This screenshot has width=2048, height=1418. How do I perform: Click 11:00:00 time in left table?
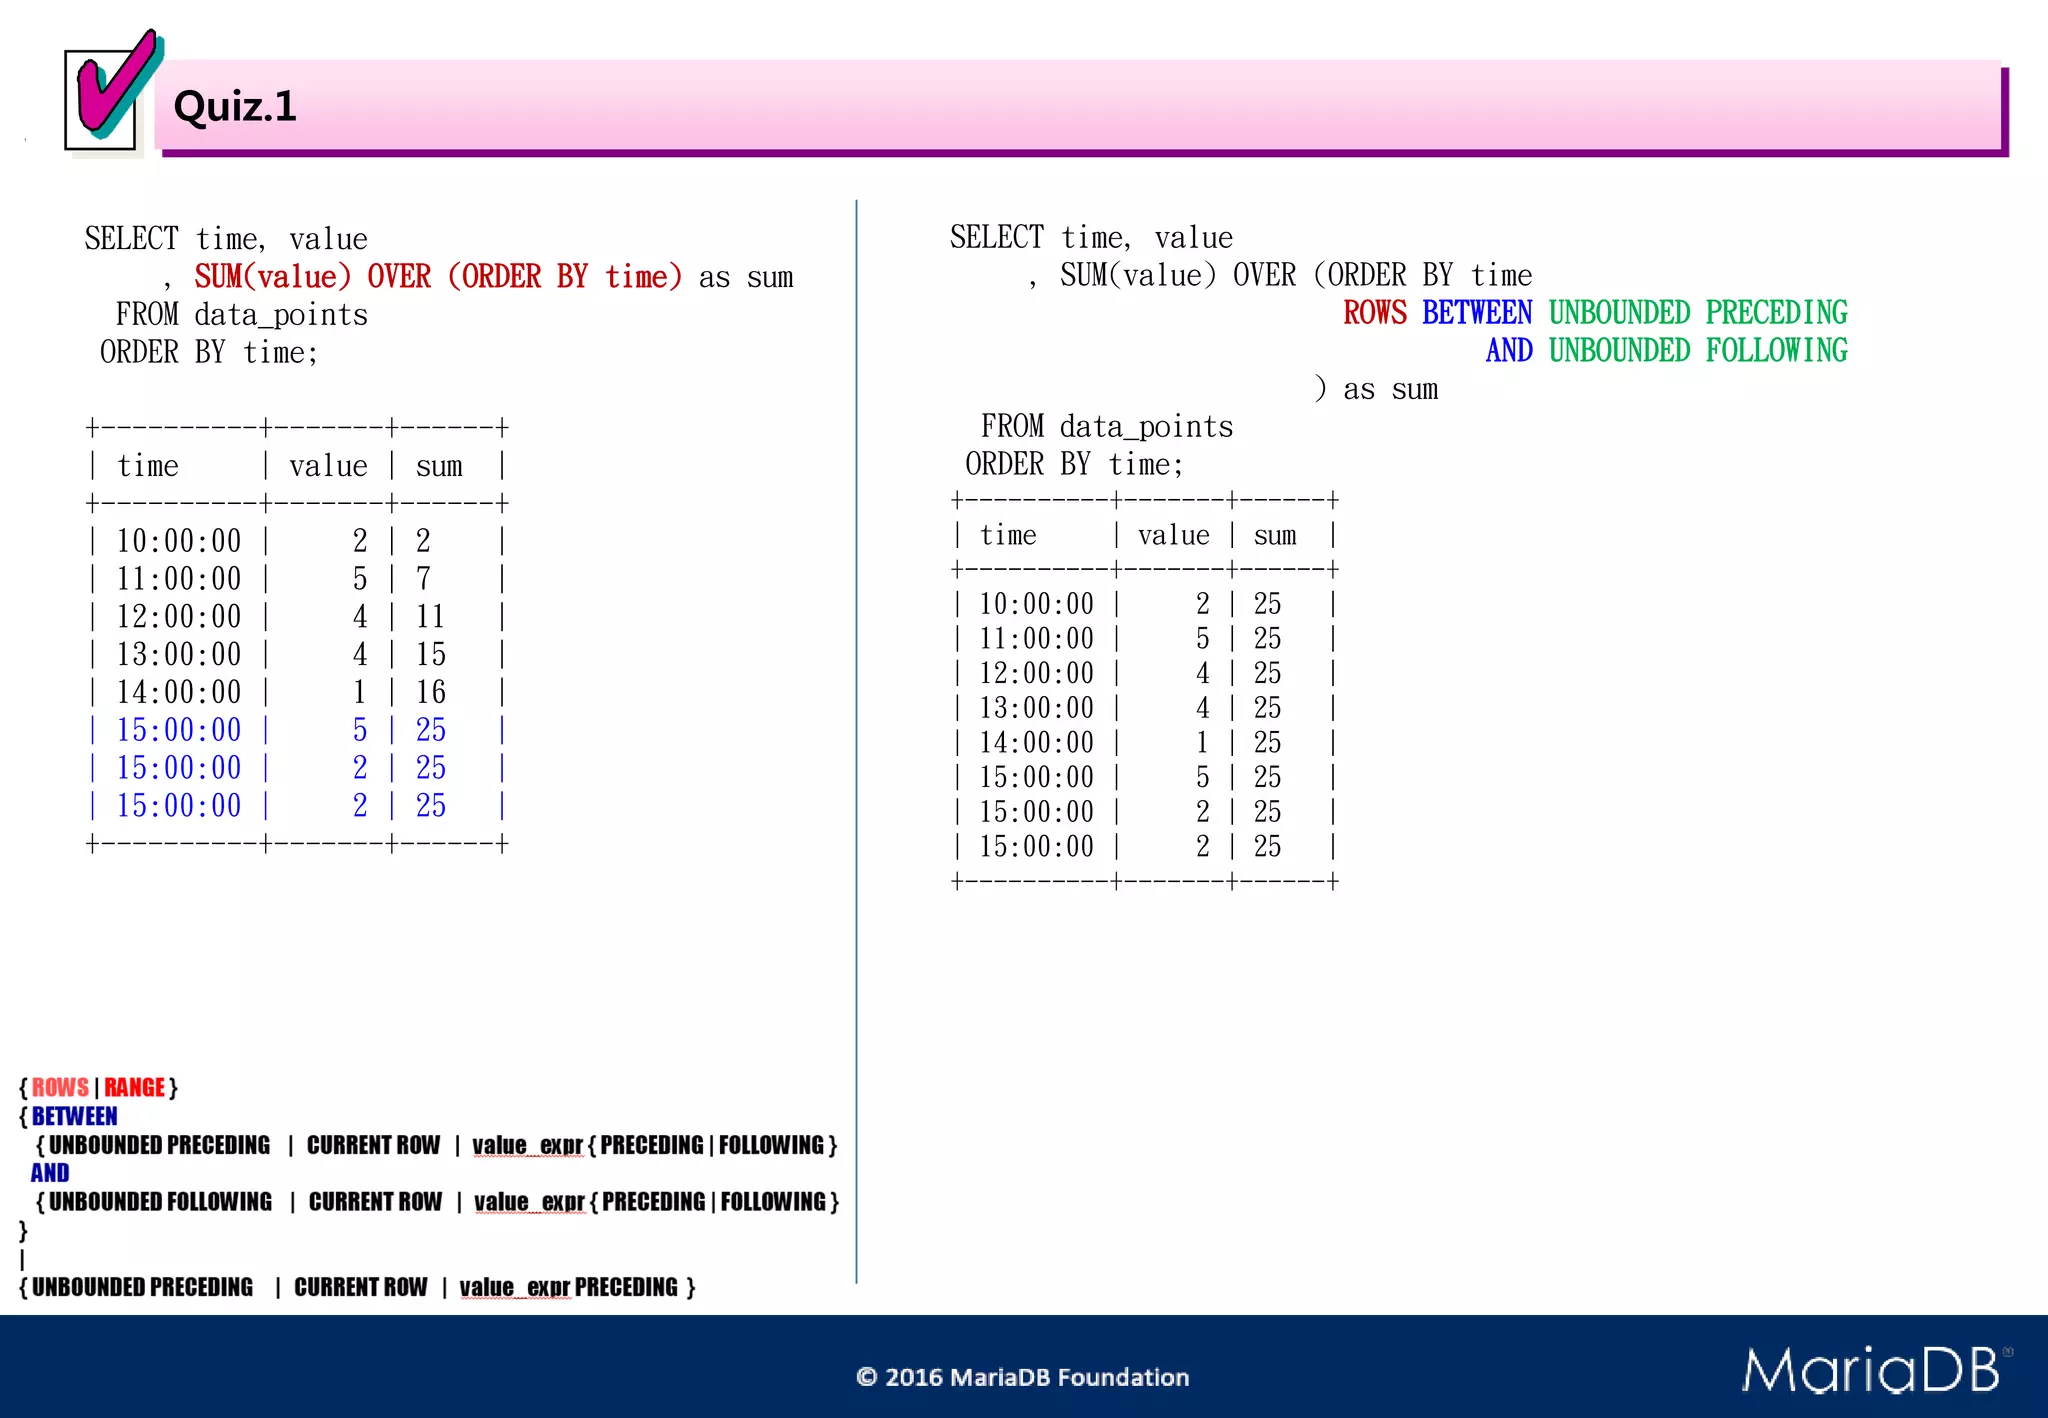[x=179, y=579]
